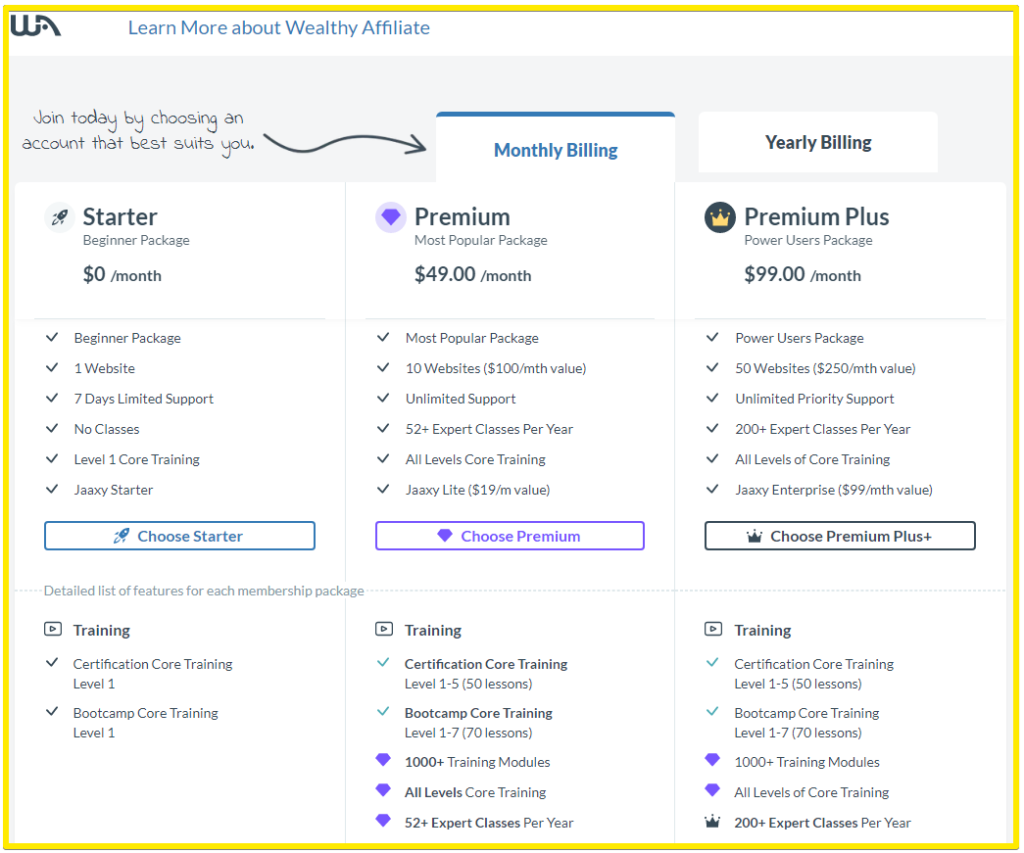Click the checkmark beside 1 Website
The image size is (1024, 853).
coord(52,368)
